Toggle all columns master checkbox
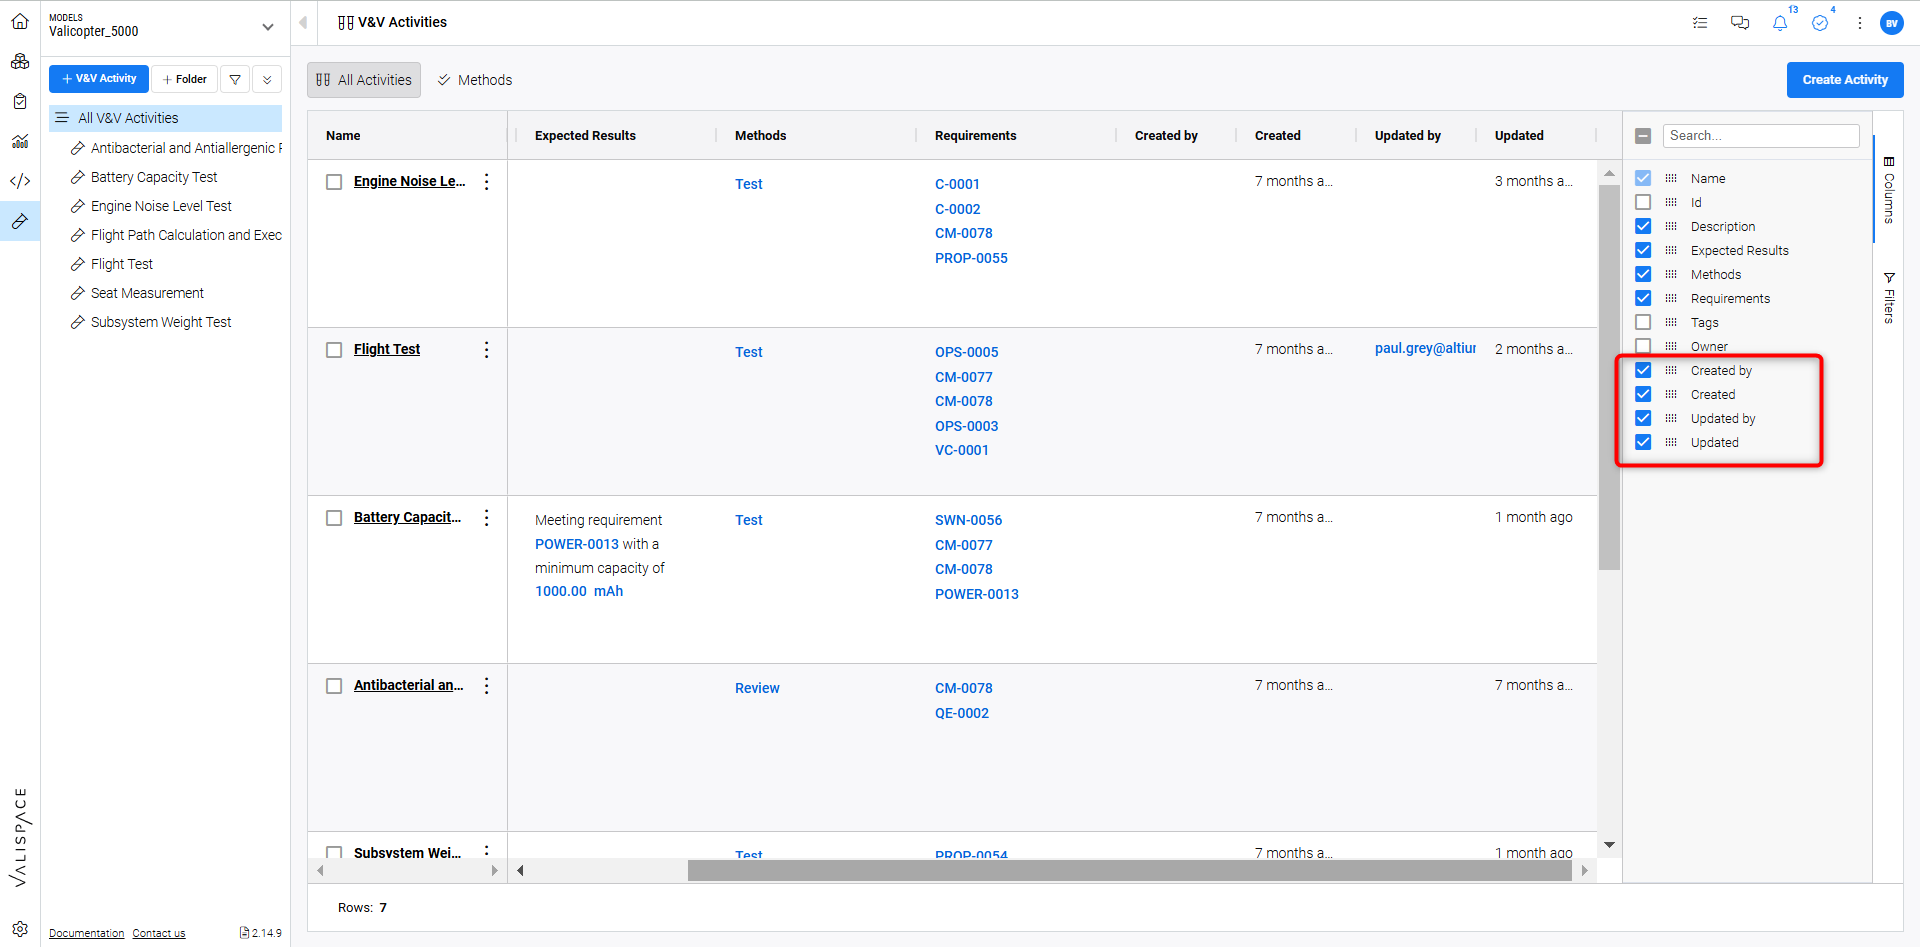Screen dimensions: 1920x947 coord(1643,136)
